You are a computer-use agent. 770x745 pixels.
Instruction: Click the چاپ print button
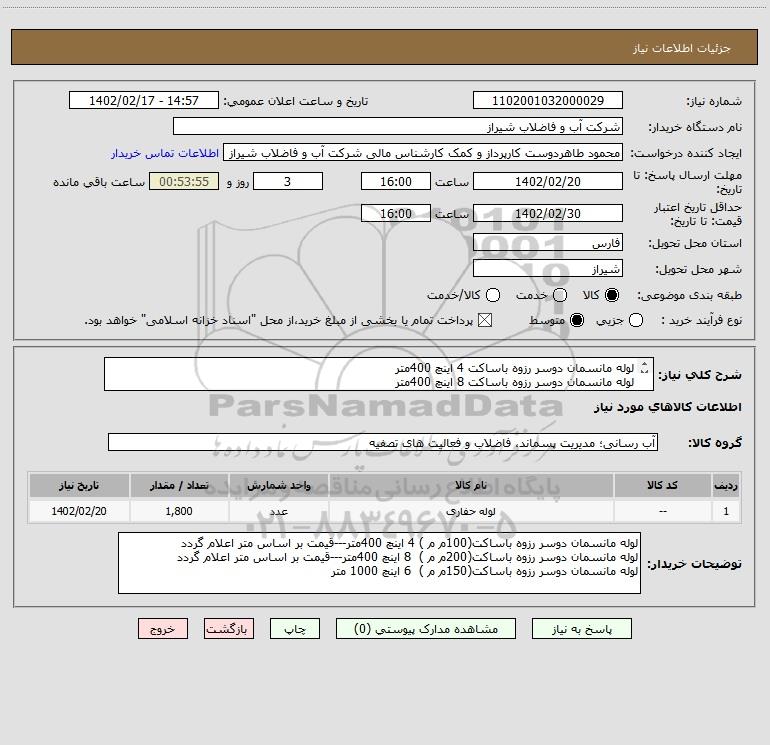click(x=295, y=629)
